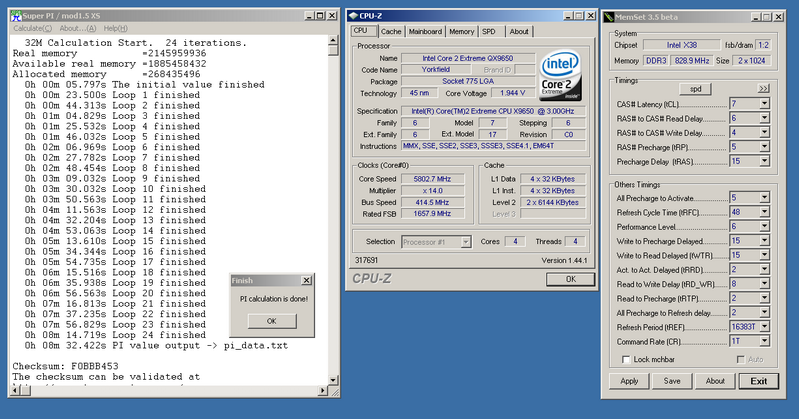Viewport: 799px width, 419px height.
Task: Expand MemSet advanced panel with >> button
Action: click(763, 89)
